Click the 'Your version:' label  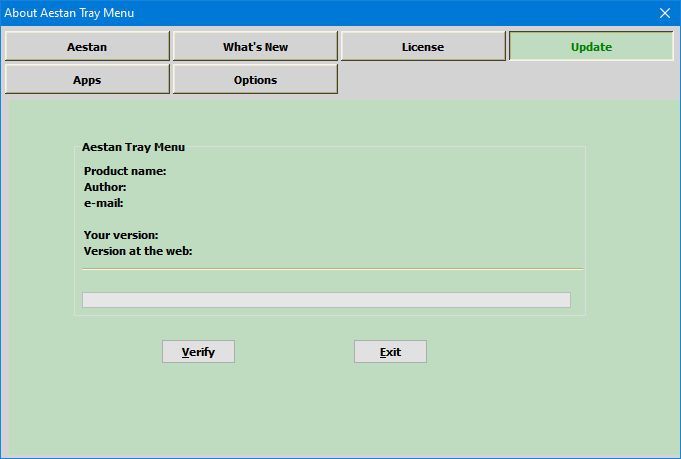click(x=121, y=235)
